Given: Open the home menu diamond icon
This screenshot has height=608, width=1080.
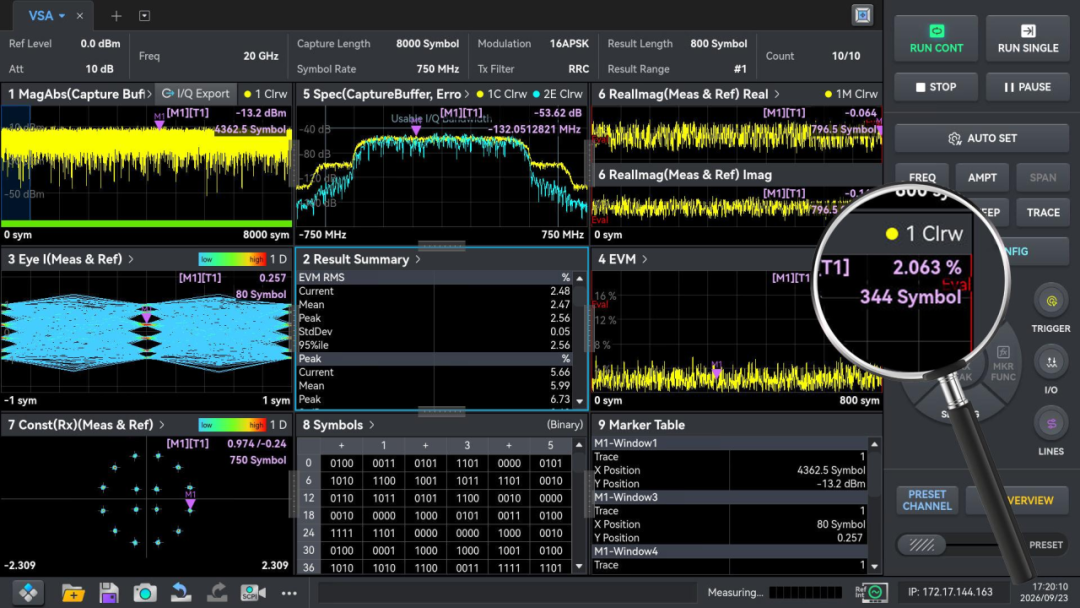Looking at the screenshot, I should point(28,592).
